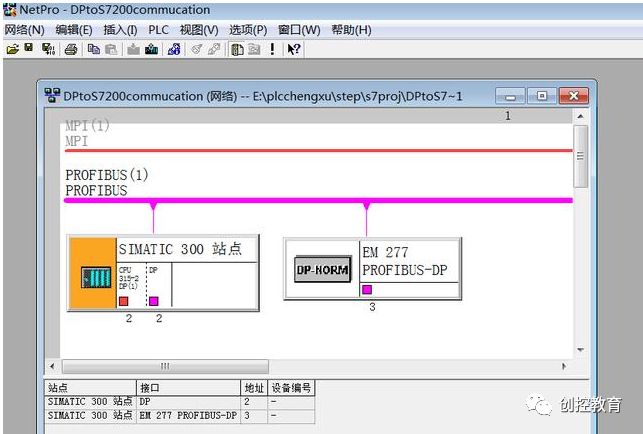Open the 选项(P) menu
Screen dimensions: 643x434
click(x=248, y=30)
